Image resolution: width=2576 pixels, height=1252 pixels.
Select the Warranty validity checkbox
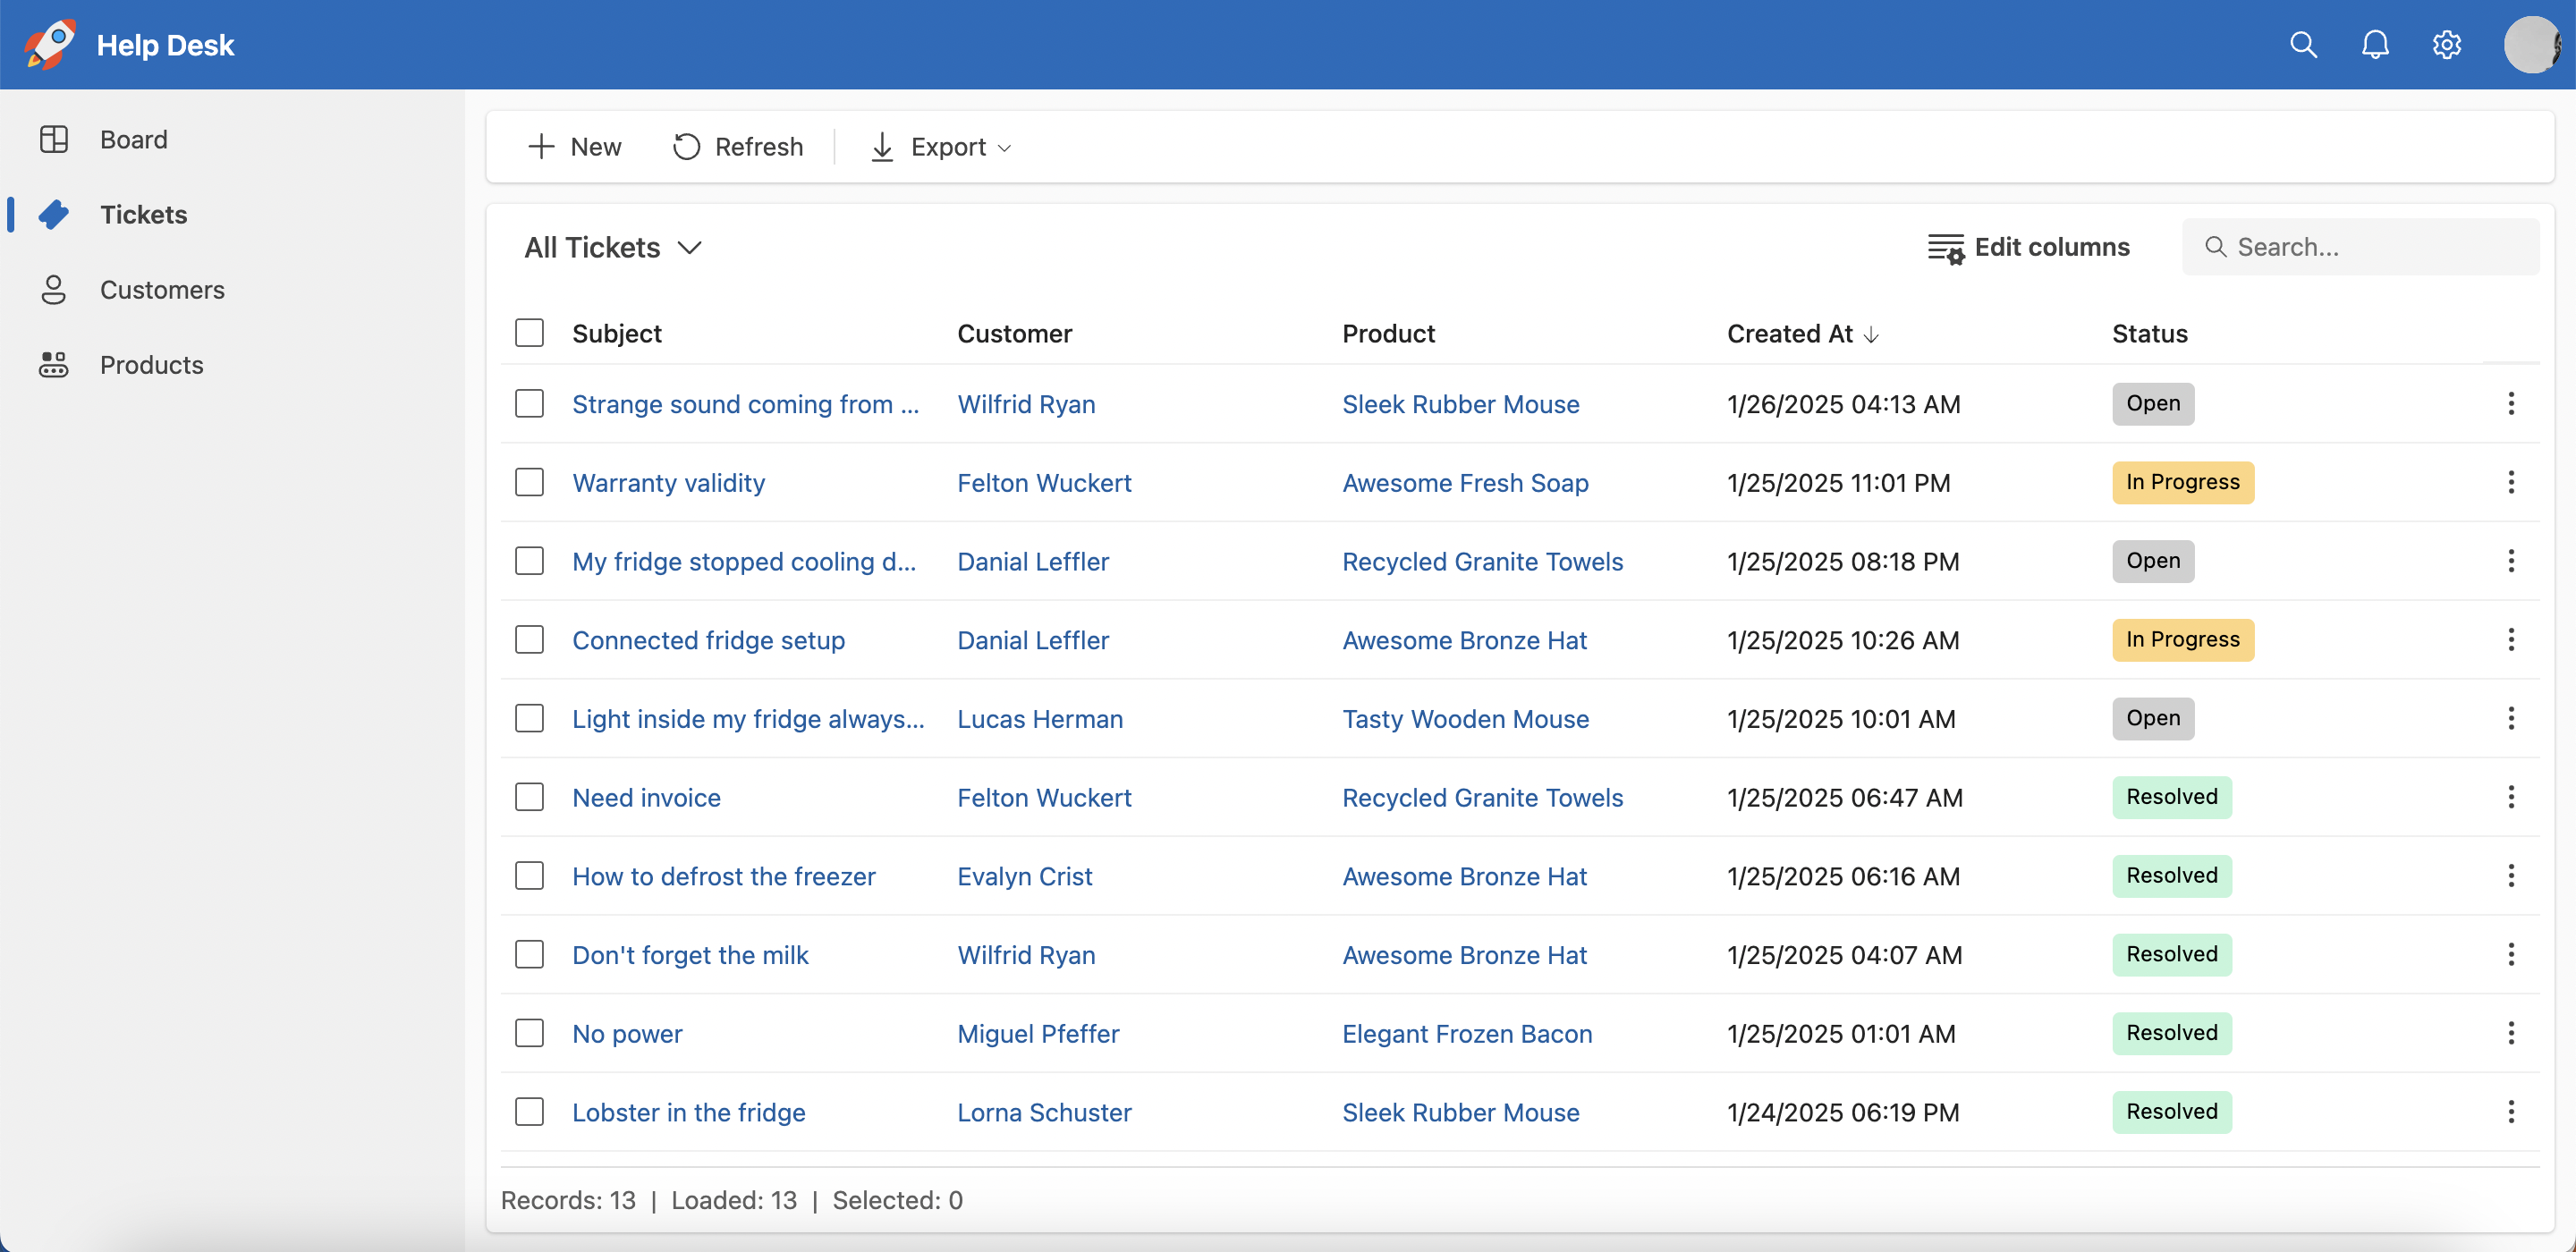pyautogui.click(x=529, y=482)
